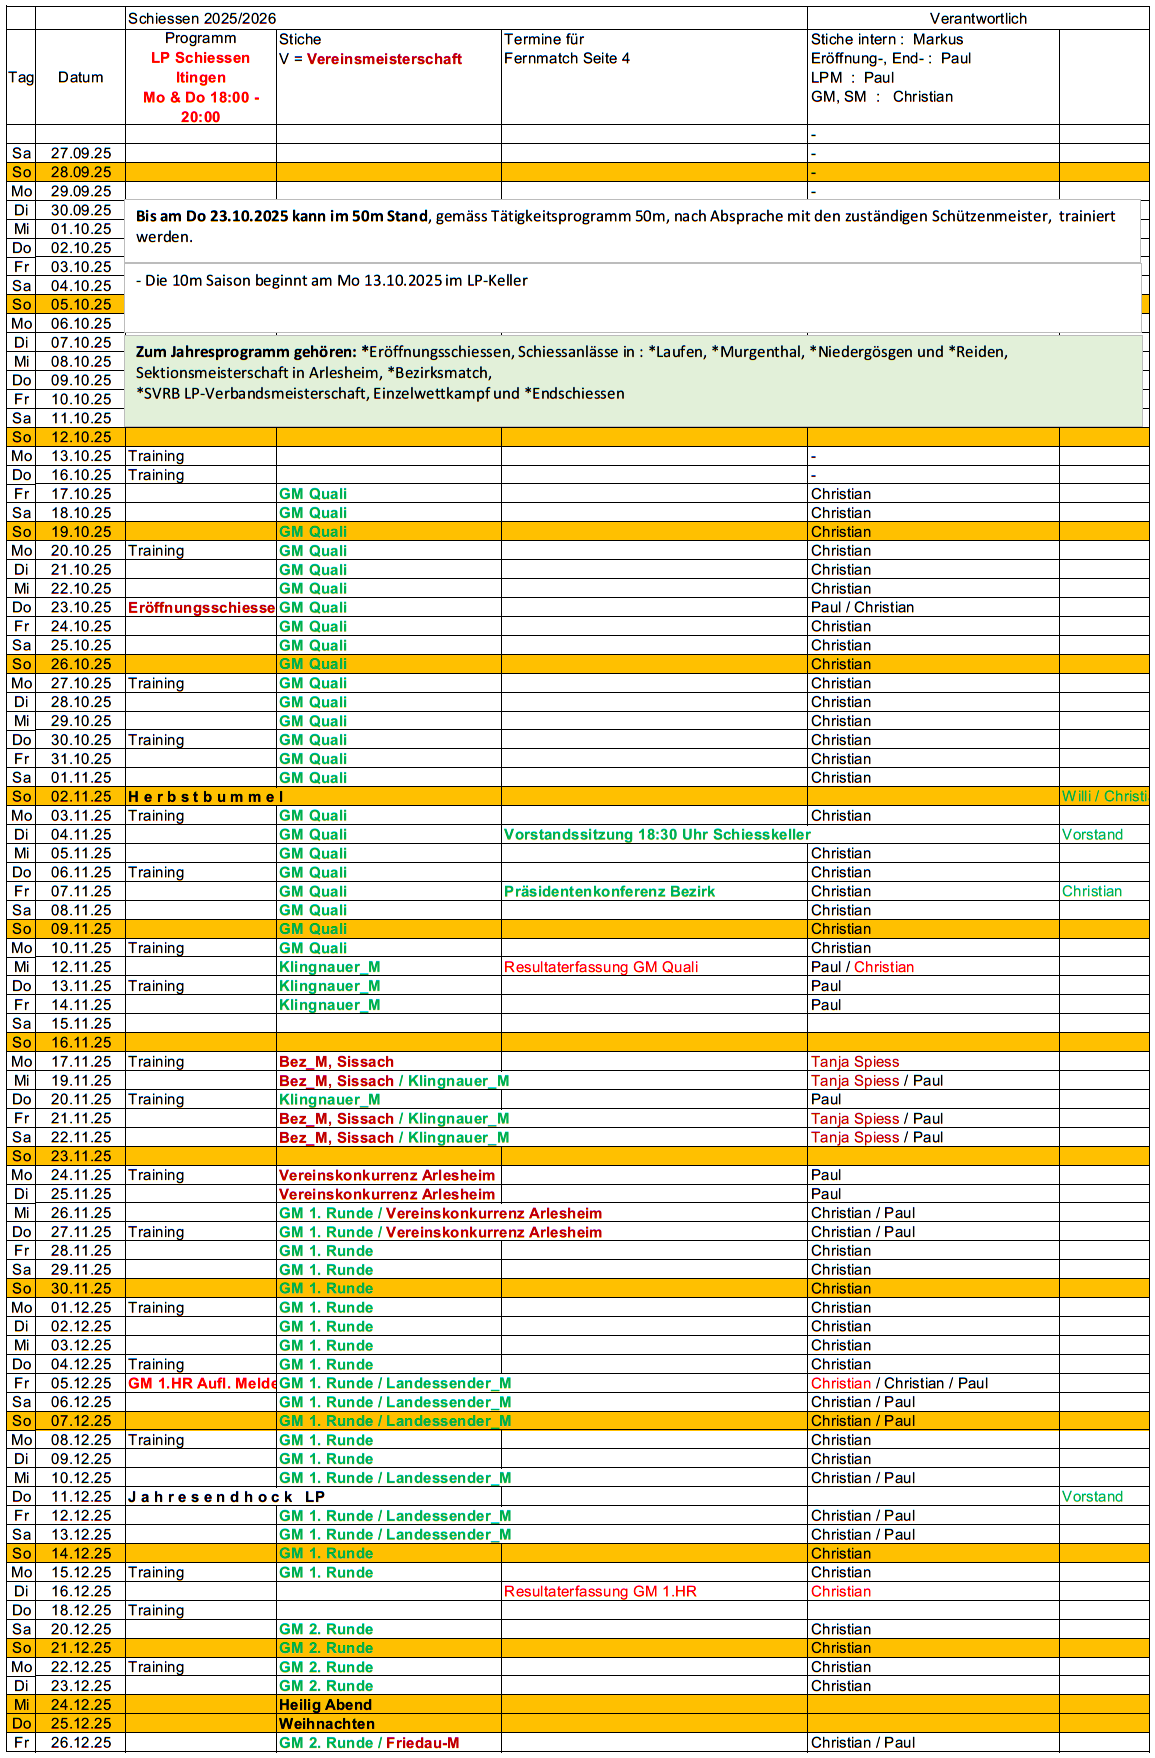Click the Datum column header
Viewport: 1155px width, 1758px height.
[80, 78]
